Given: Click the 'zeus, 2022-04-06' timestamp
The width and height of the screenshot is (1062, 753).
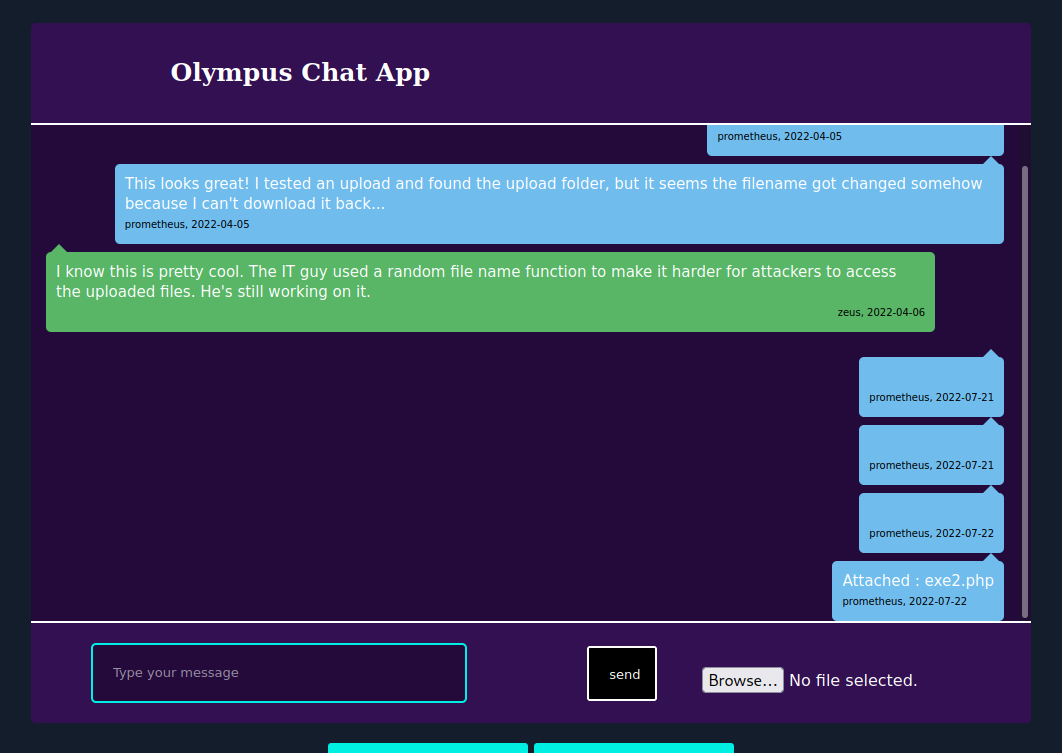Looking at the screenshot, I should [x=881, y=311].
